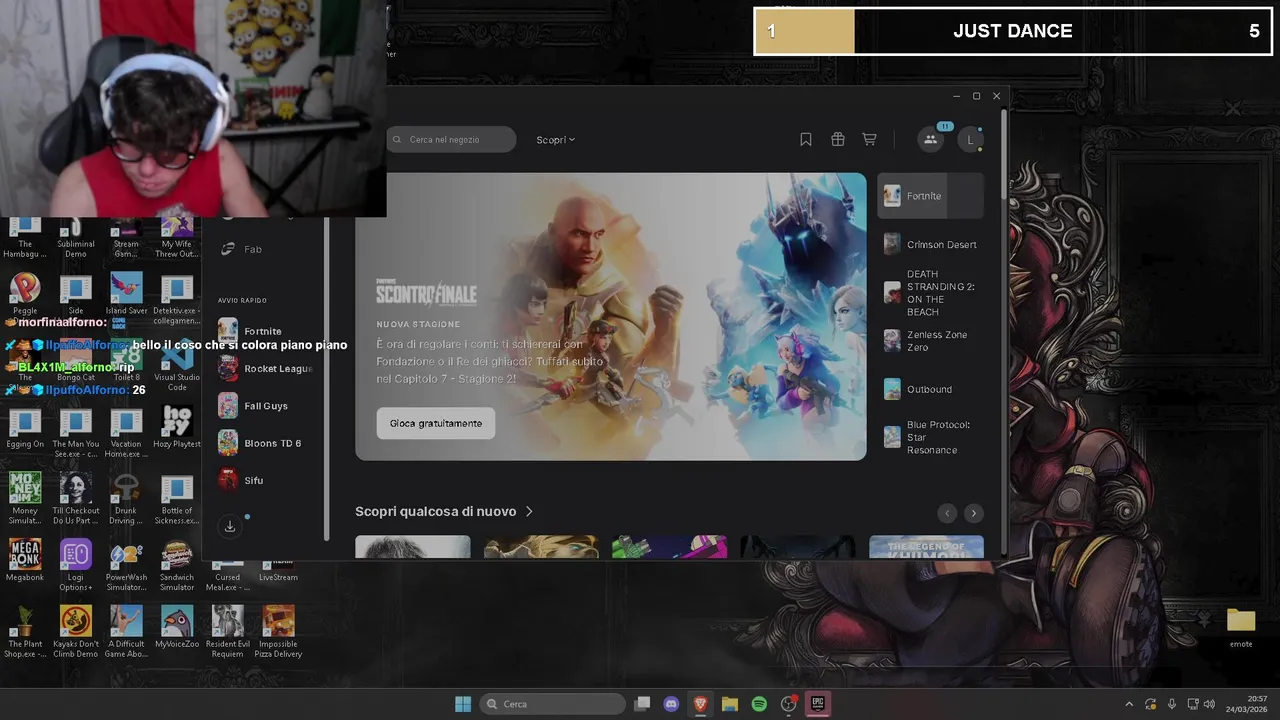The image size is (1280, 720).
Task: Select Fortnite in featured list
Action: [930, 196]
